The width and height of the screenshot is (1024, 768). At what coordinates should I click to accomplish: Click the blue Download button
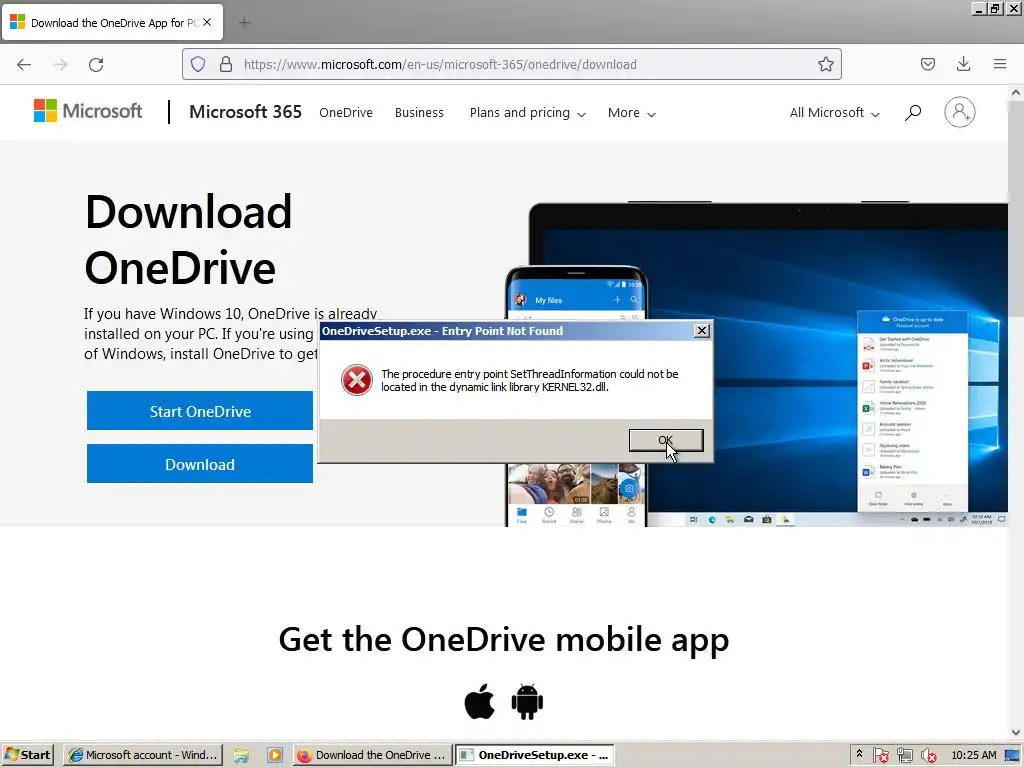[200, 464]
